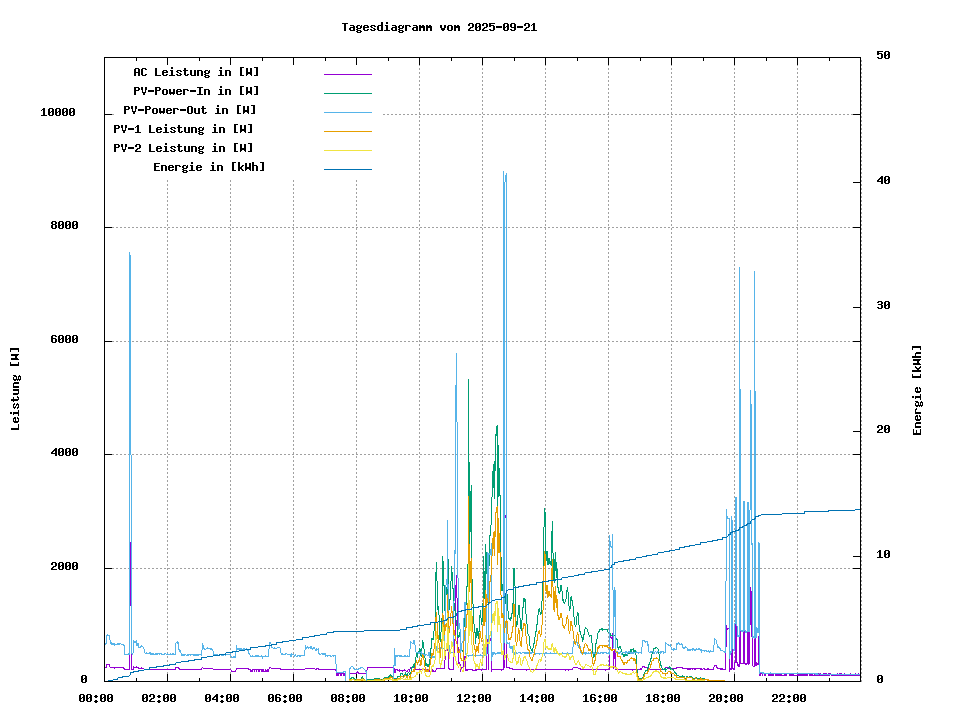Select the PV-Power-Out in [W] legend label

click(190, 110)
